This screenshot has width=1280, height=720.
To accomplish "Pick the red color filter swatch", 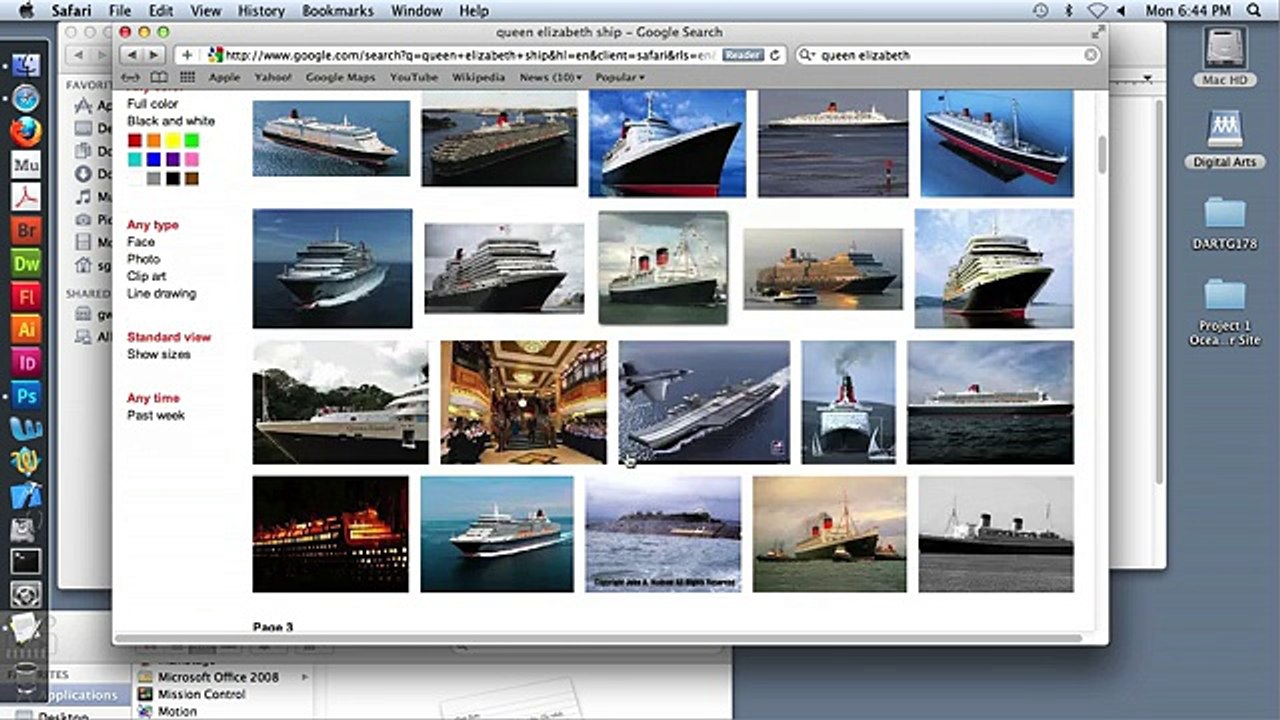I will pyautogui.click(x=135, y=141).
